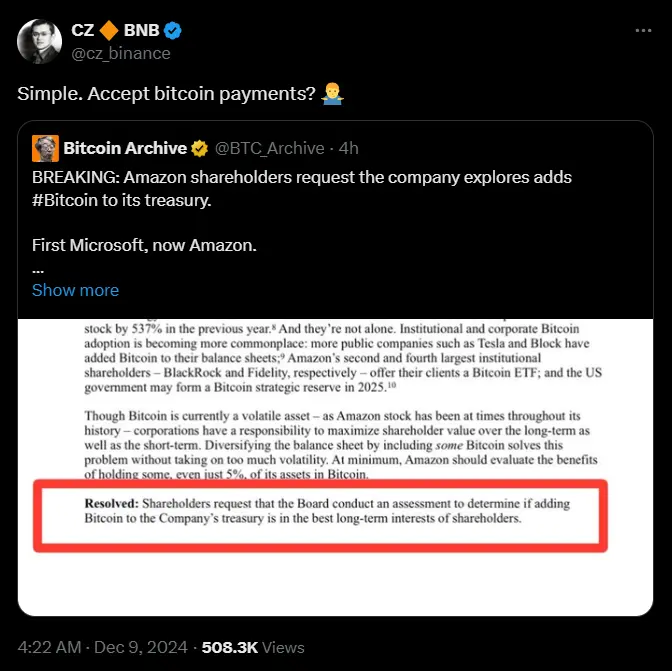Screen dimensions: 672x671
Task: Click the CZ display name
Action: tap(84, 31)
